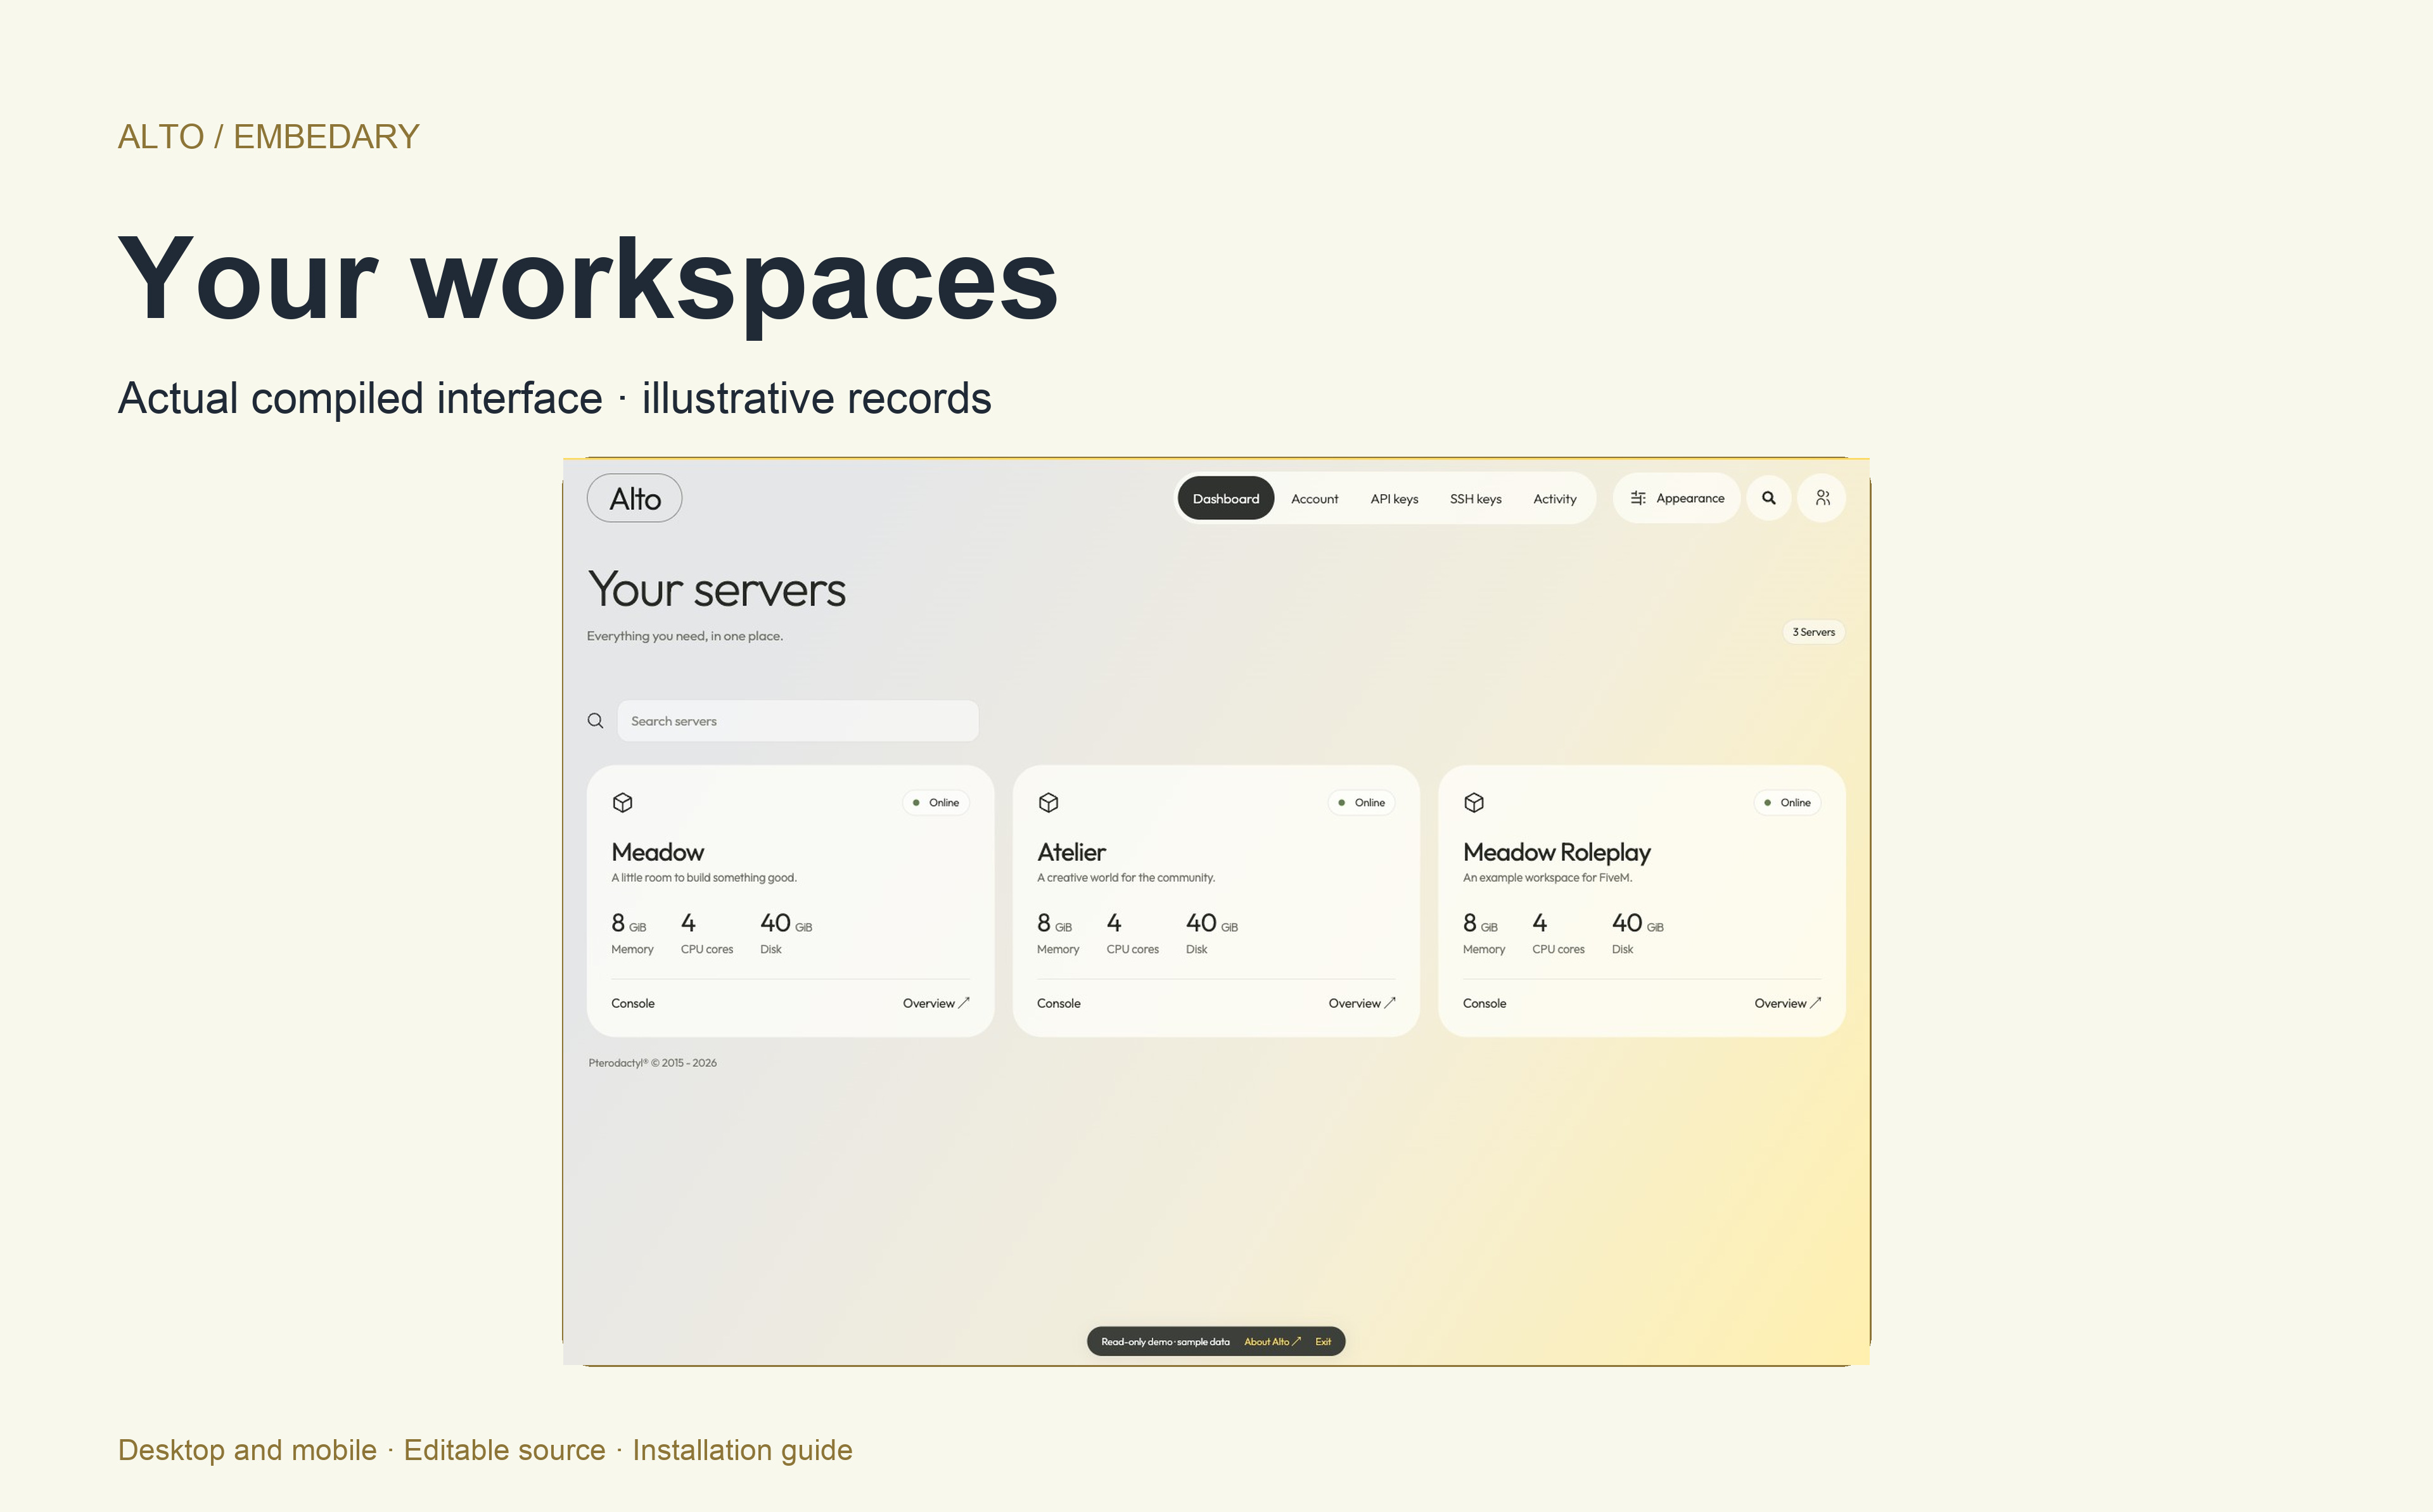This screenshot has width=2433, height=1512.
Task: Go to the API keys tab
Action: point(1394,499)
